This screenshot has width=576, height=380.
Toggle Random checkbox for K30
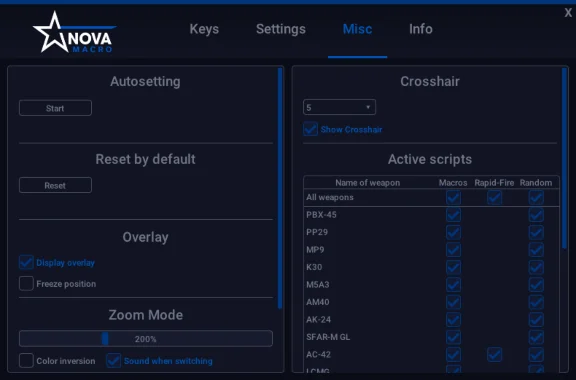coord(536,267)
